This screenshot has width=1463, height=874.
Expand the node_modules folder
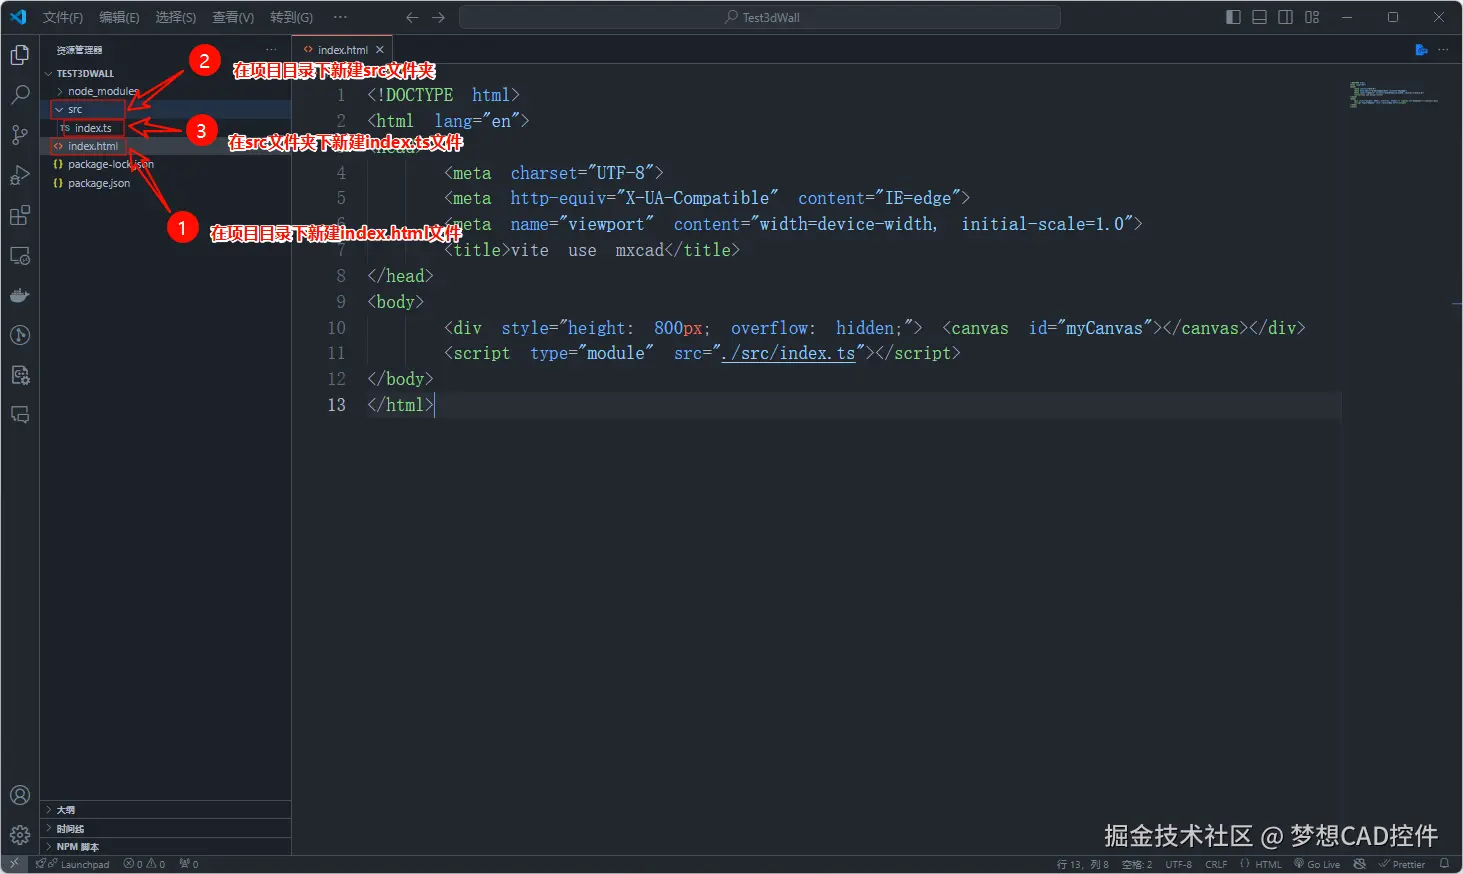point(165,91)
